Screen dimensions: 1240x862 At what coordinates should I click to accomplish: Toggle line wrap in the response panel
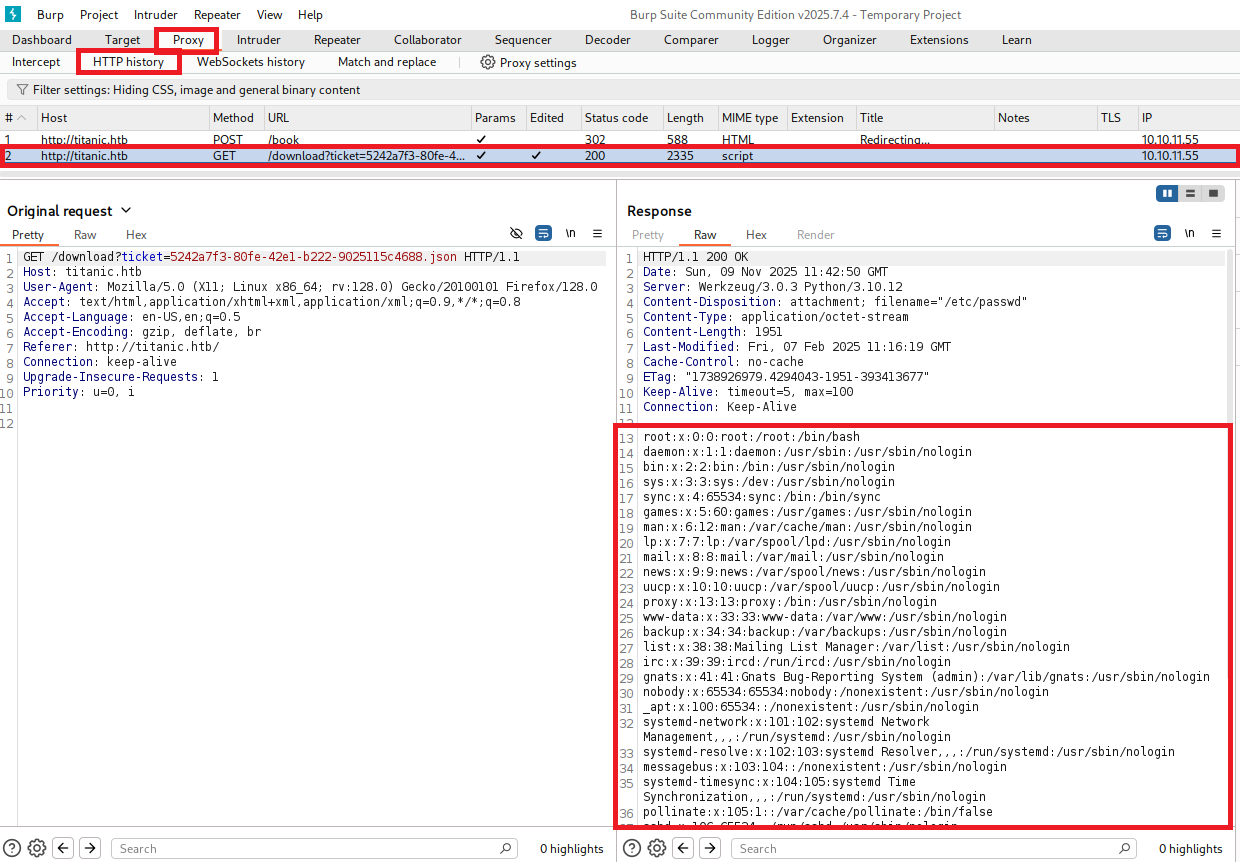coord(1163,234)
